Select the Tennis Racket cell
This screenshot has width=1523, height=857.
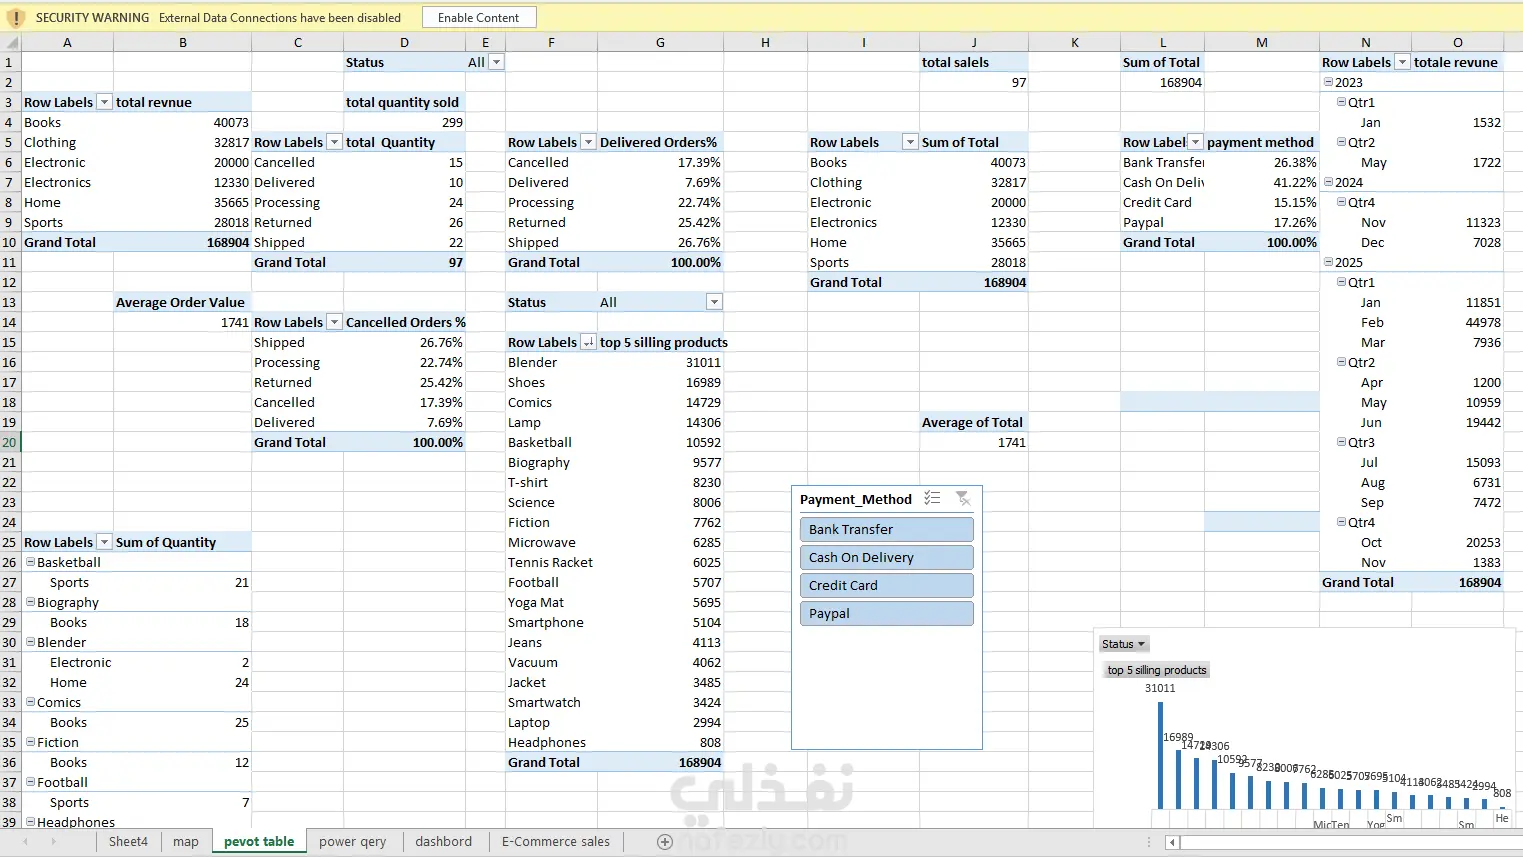(x=551, y=562)
